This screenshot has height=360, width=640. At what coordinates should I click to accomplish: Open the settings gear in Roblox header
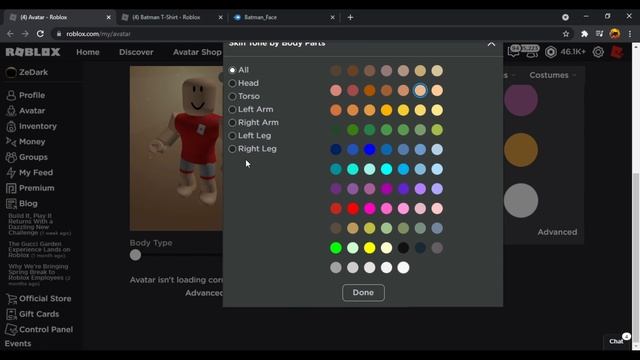tap(598, 52)
